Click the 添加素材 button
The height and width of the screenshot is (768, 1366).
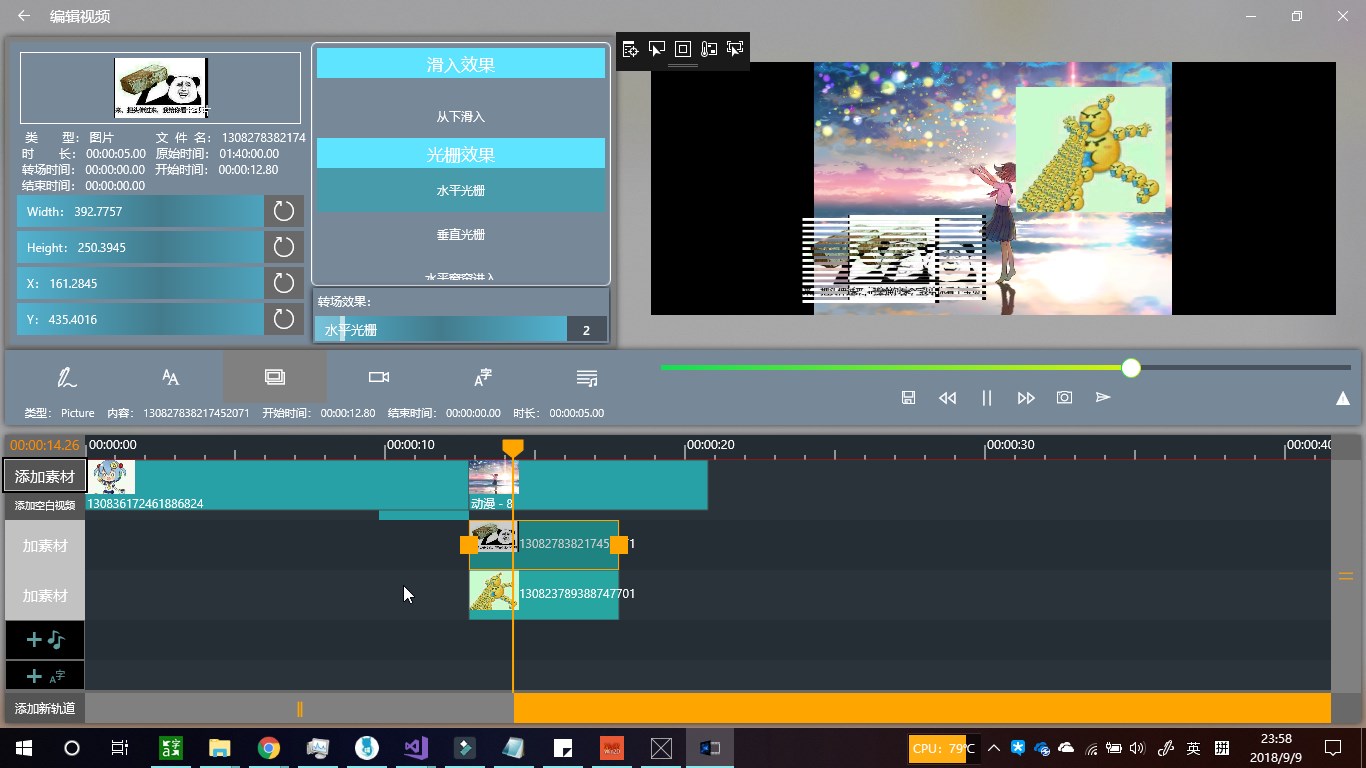(45, 476)
